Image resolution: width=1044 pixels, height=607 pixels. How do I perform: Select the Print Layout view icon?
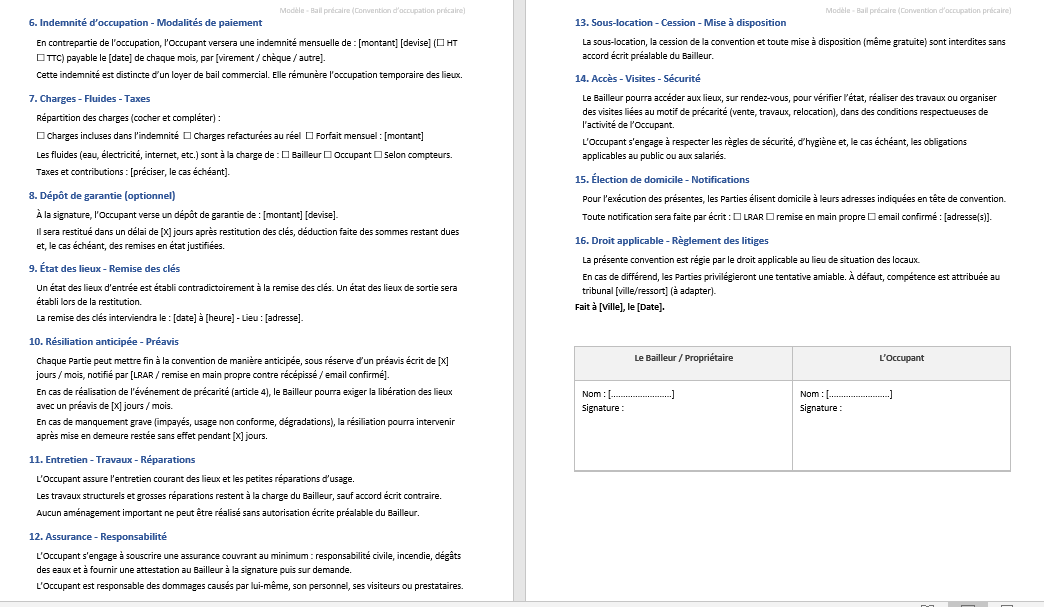[x=968, y=605]
